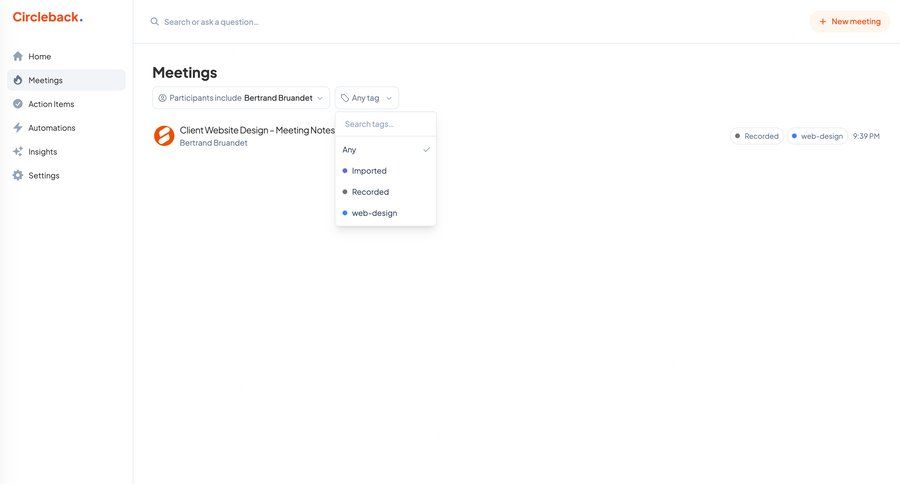Click the Meetings flame icon
The image size is (900, 484).
[x=18, y=80]
